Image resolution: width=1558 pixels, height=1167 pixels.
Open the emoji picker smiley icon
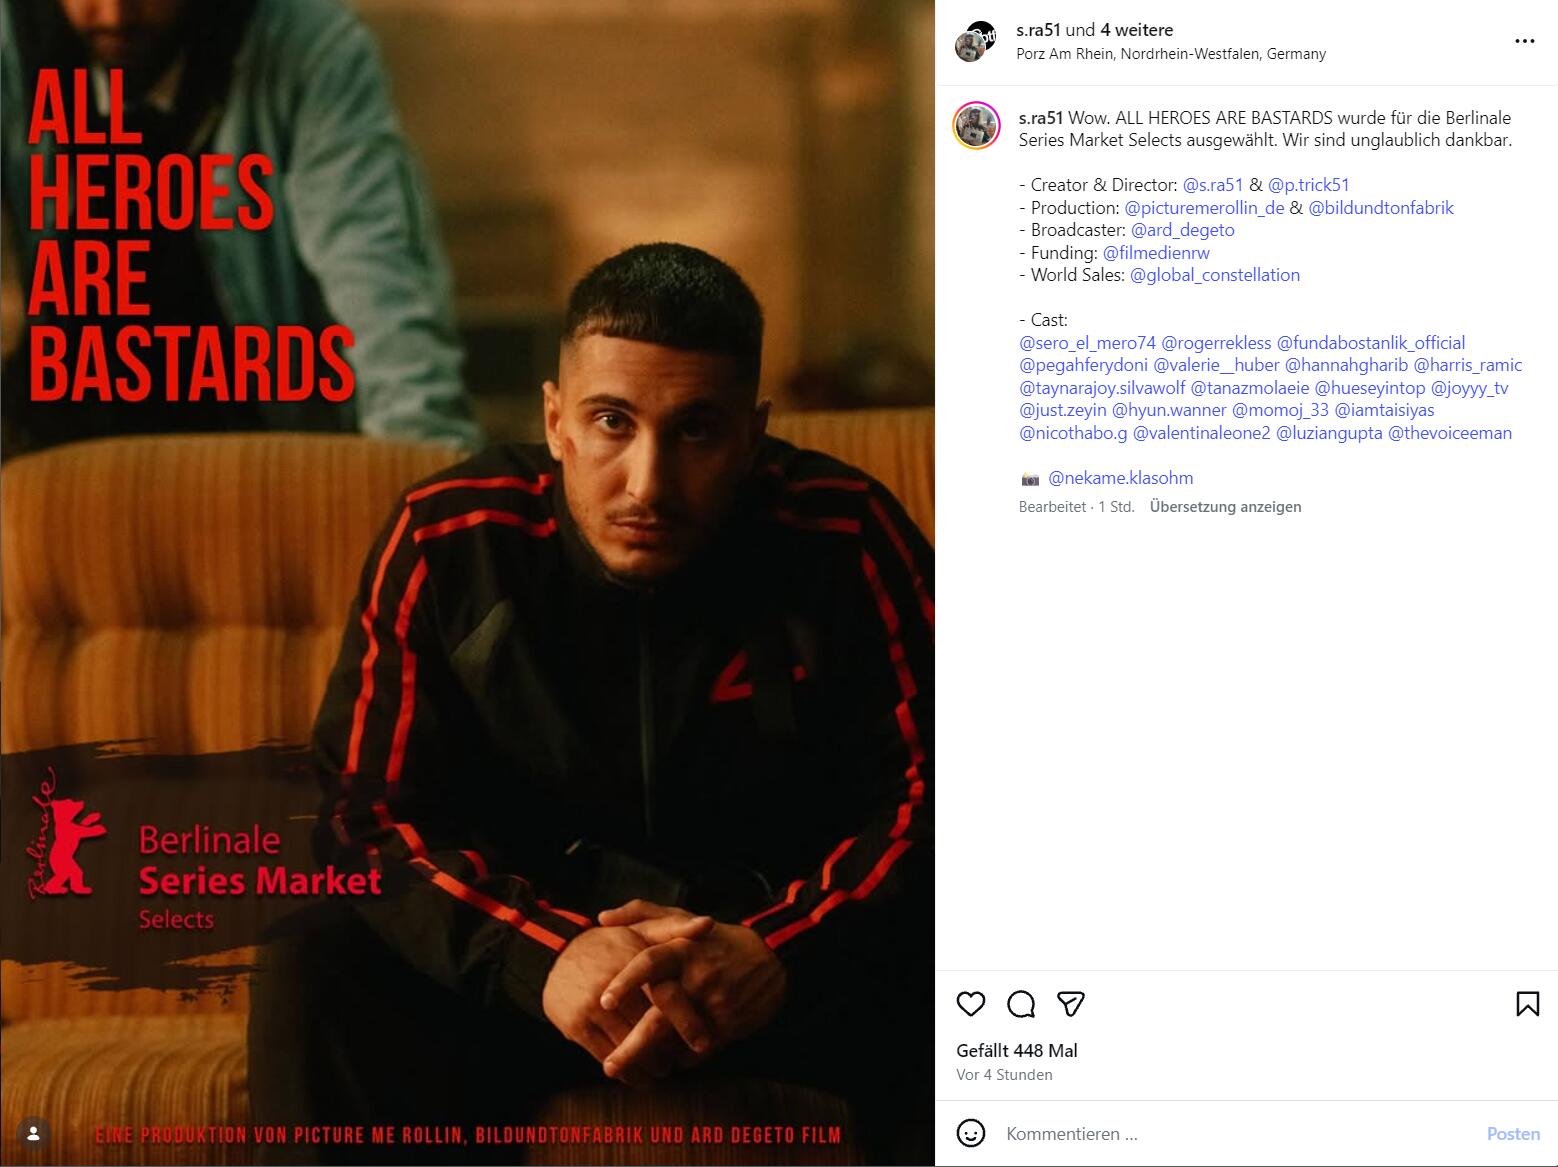tap(970, 1133)
